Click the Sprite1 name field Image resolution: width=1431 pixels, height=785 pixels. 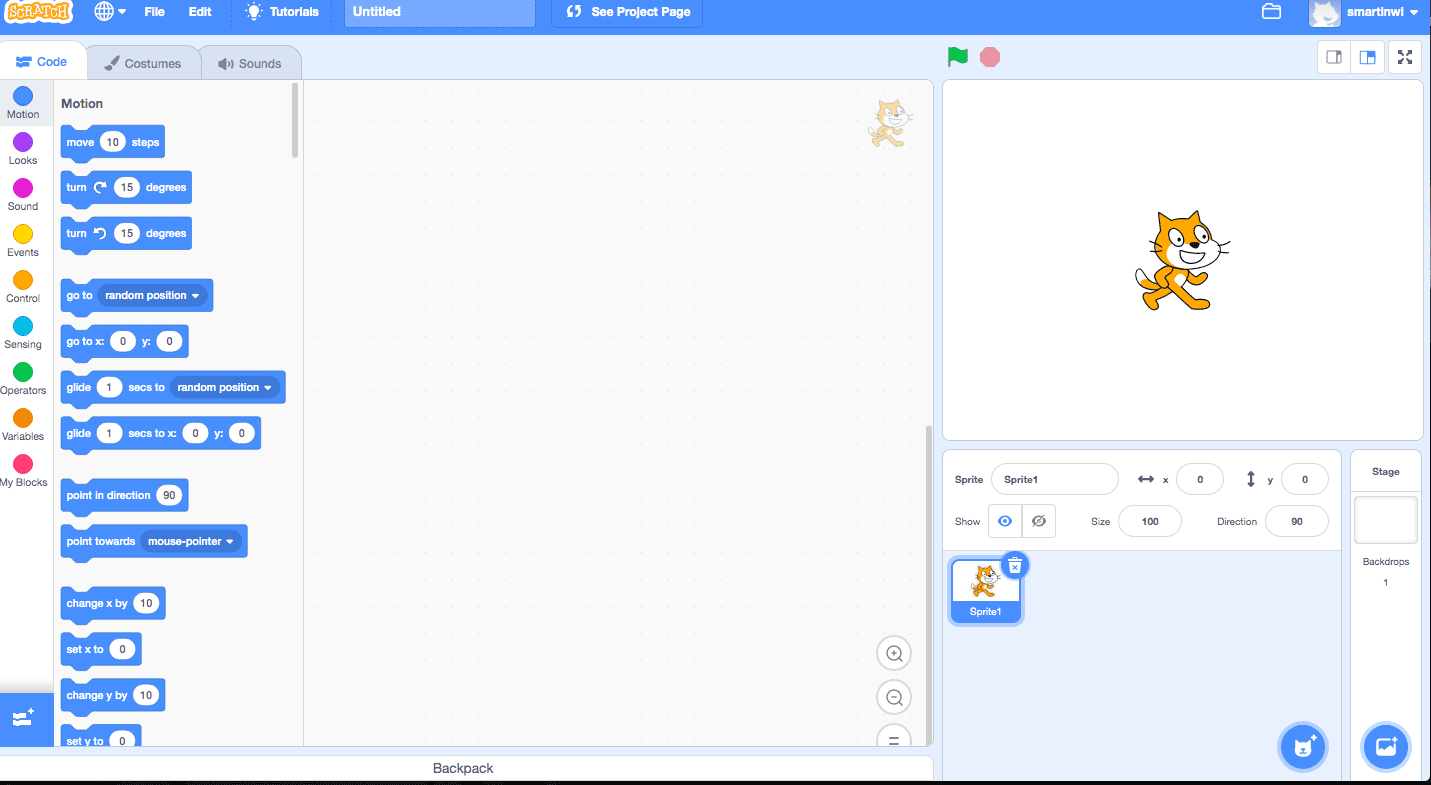tap(1054, 480)
